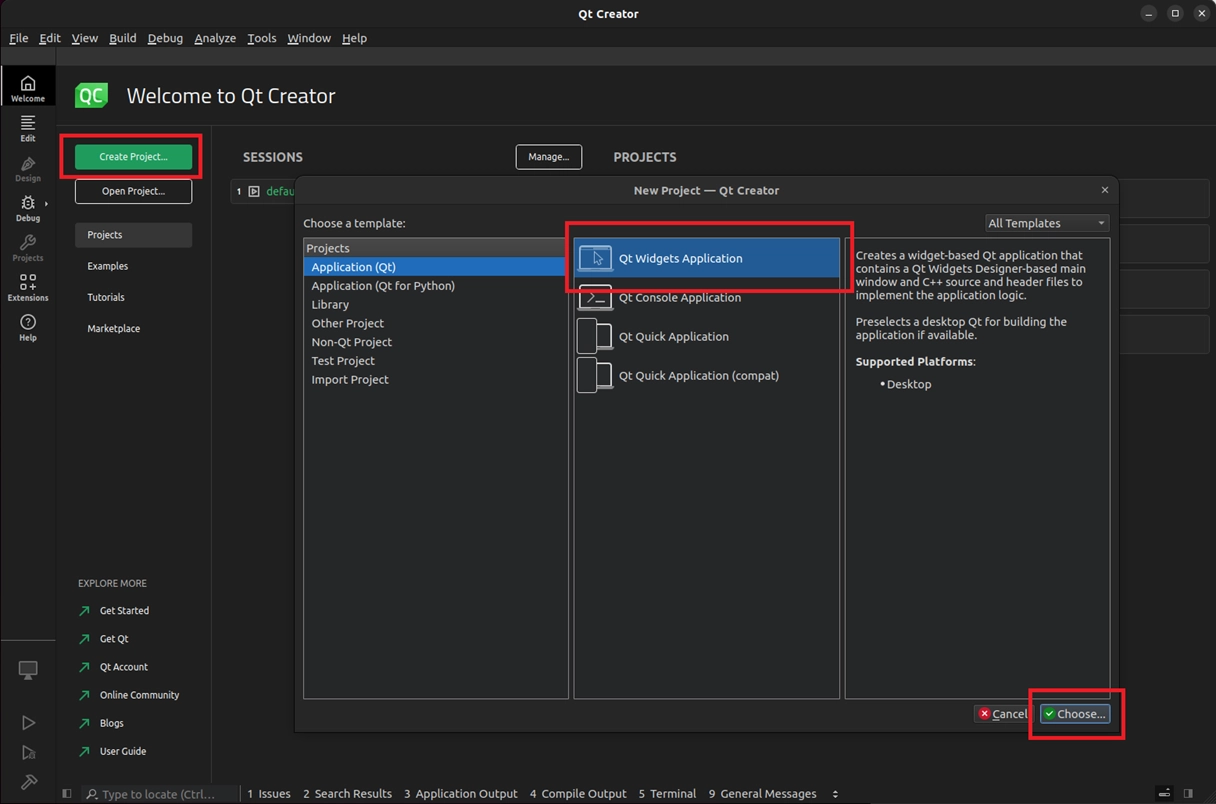Open the Analyze menu
Viewport: 1216px width, 804px height.
[x=215, y=38]
